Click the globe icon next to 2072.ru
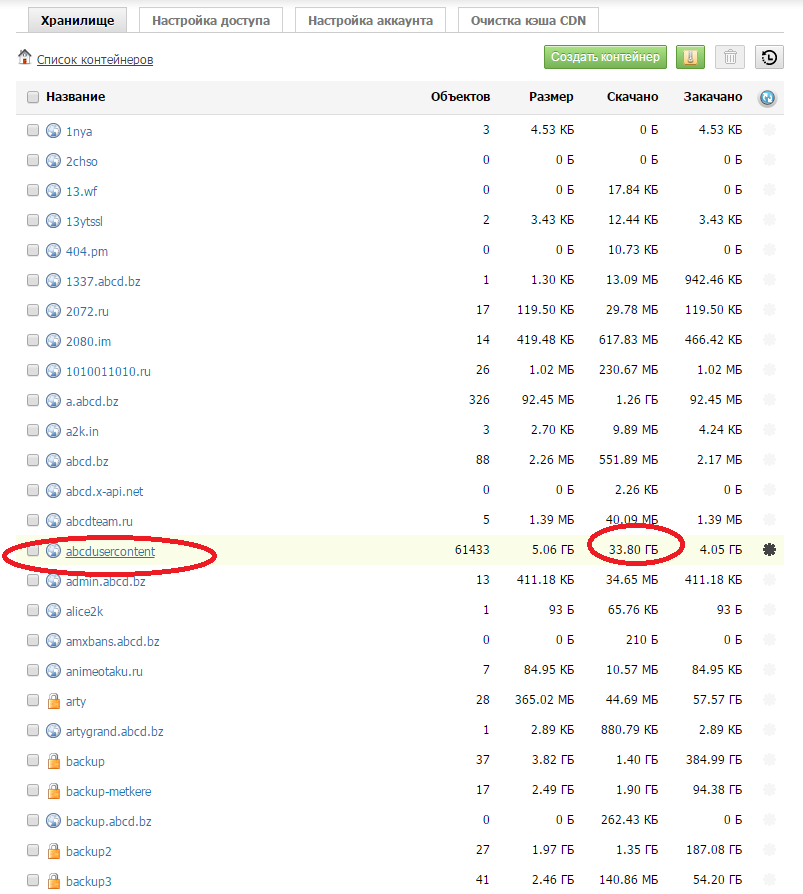Screen dimensions: 803x894 point(54,311)
